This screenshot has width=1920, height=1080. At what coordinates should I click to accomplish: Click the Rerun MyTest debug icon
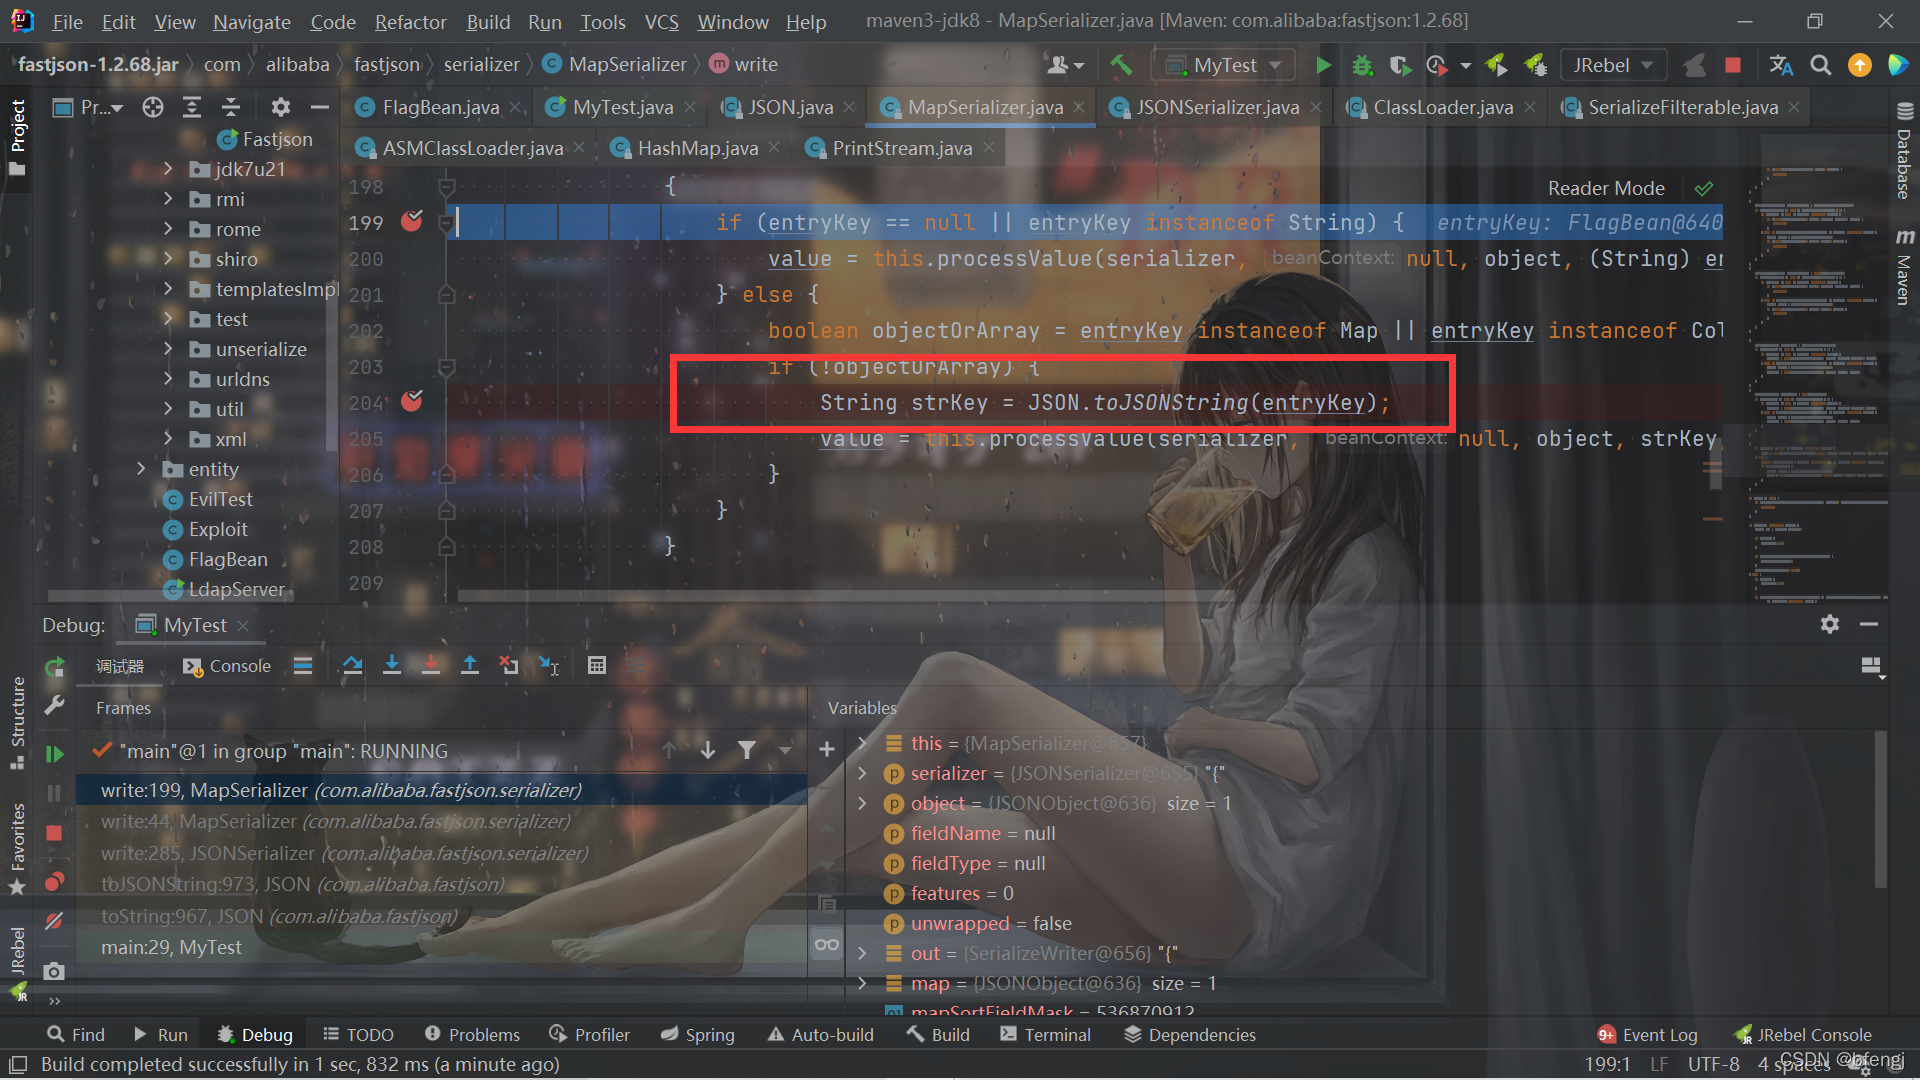(x=54, y=667)
